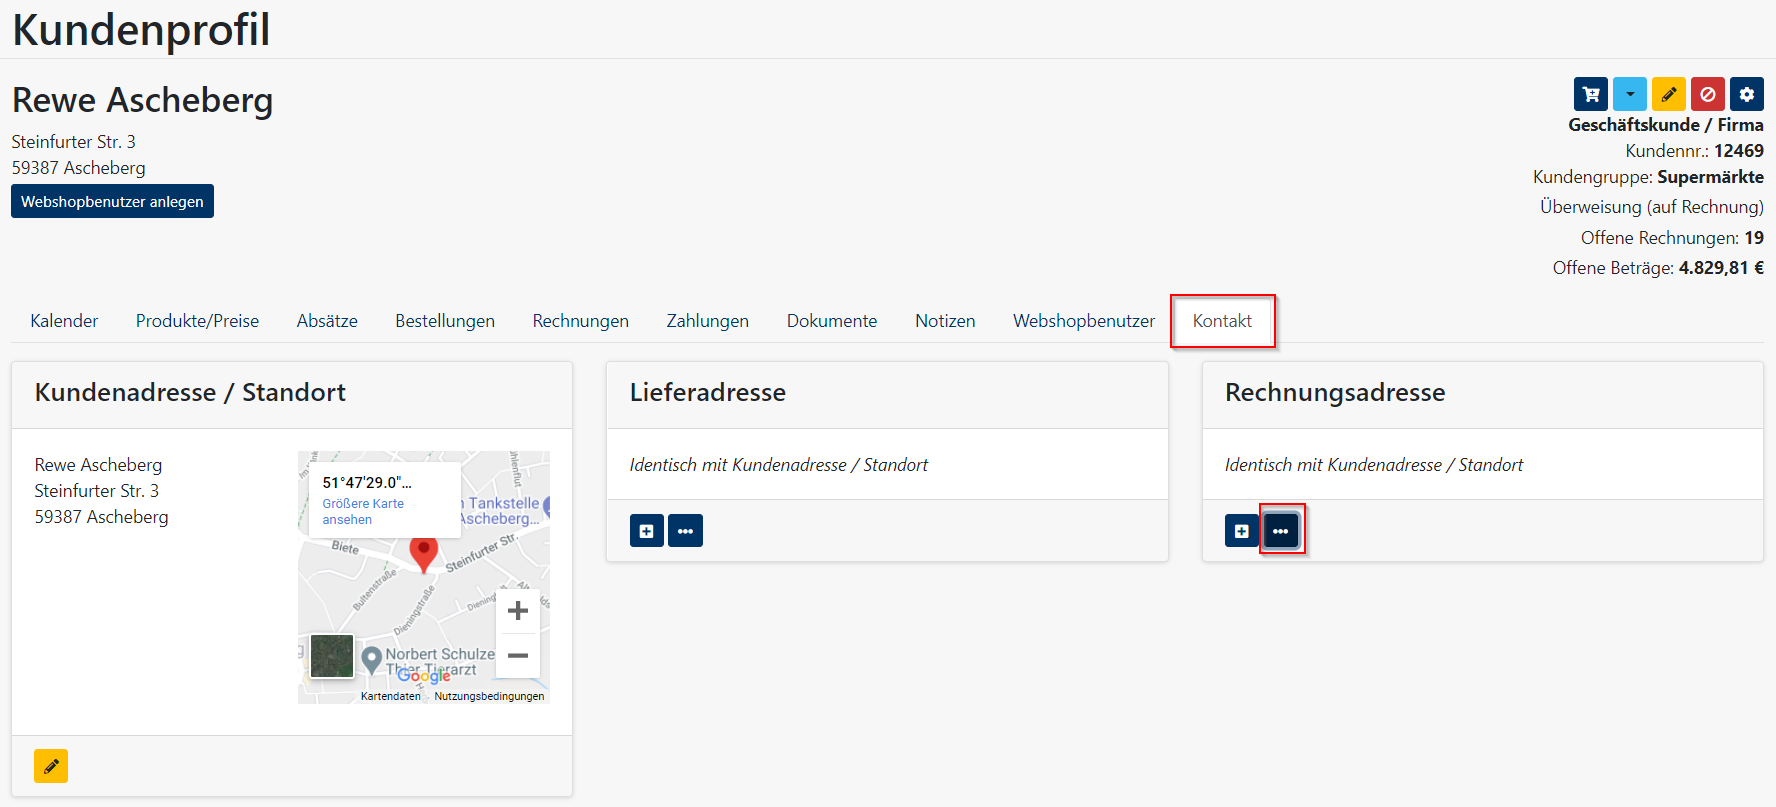Click Größere Karte ansehen link
This screenshot has width=1776, height=807.
[x=363, y=511]
